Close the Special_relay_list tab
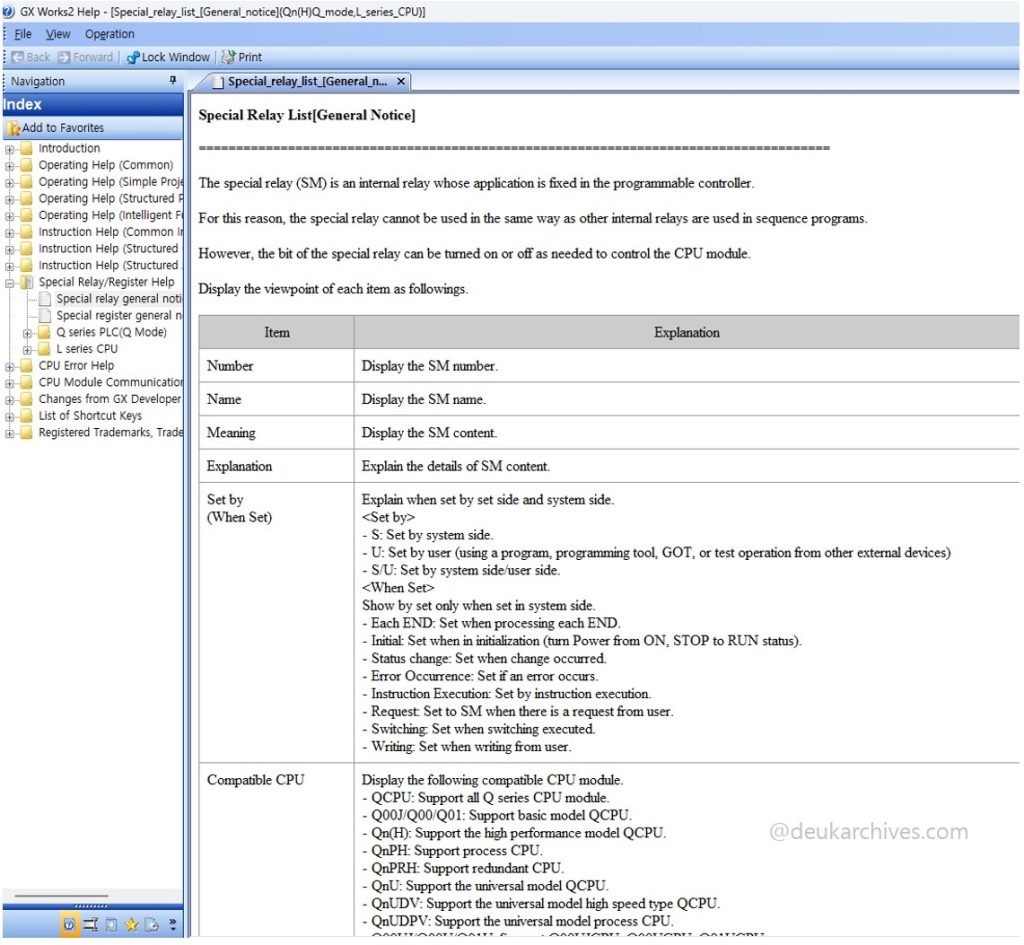The image size is (1024, 945). 401,82
